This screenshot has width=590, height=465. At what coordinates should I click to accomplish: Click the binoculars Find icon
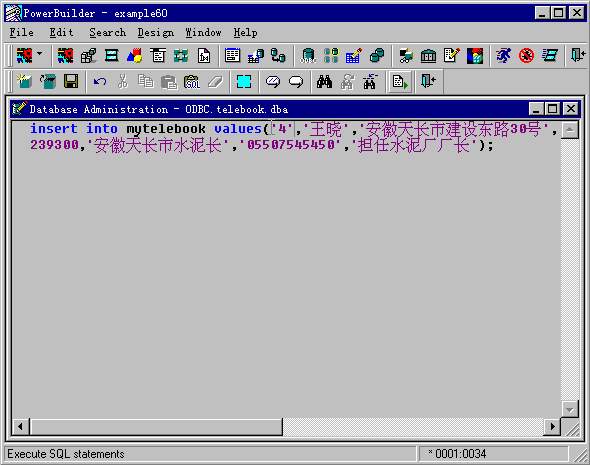point(324,81)
